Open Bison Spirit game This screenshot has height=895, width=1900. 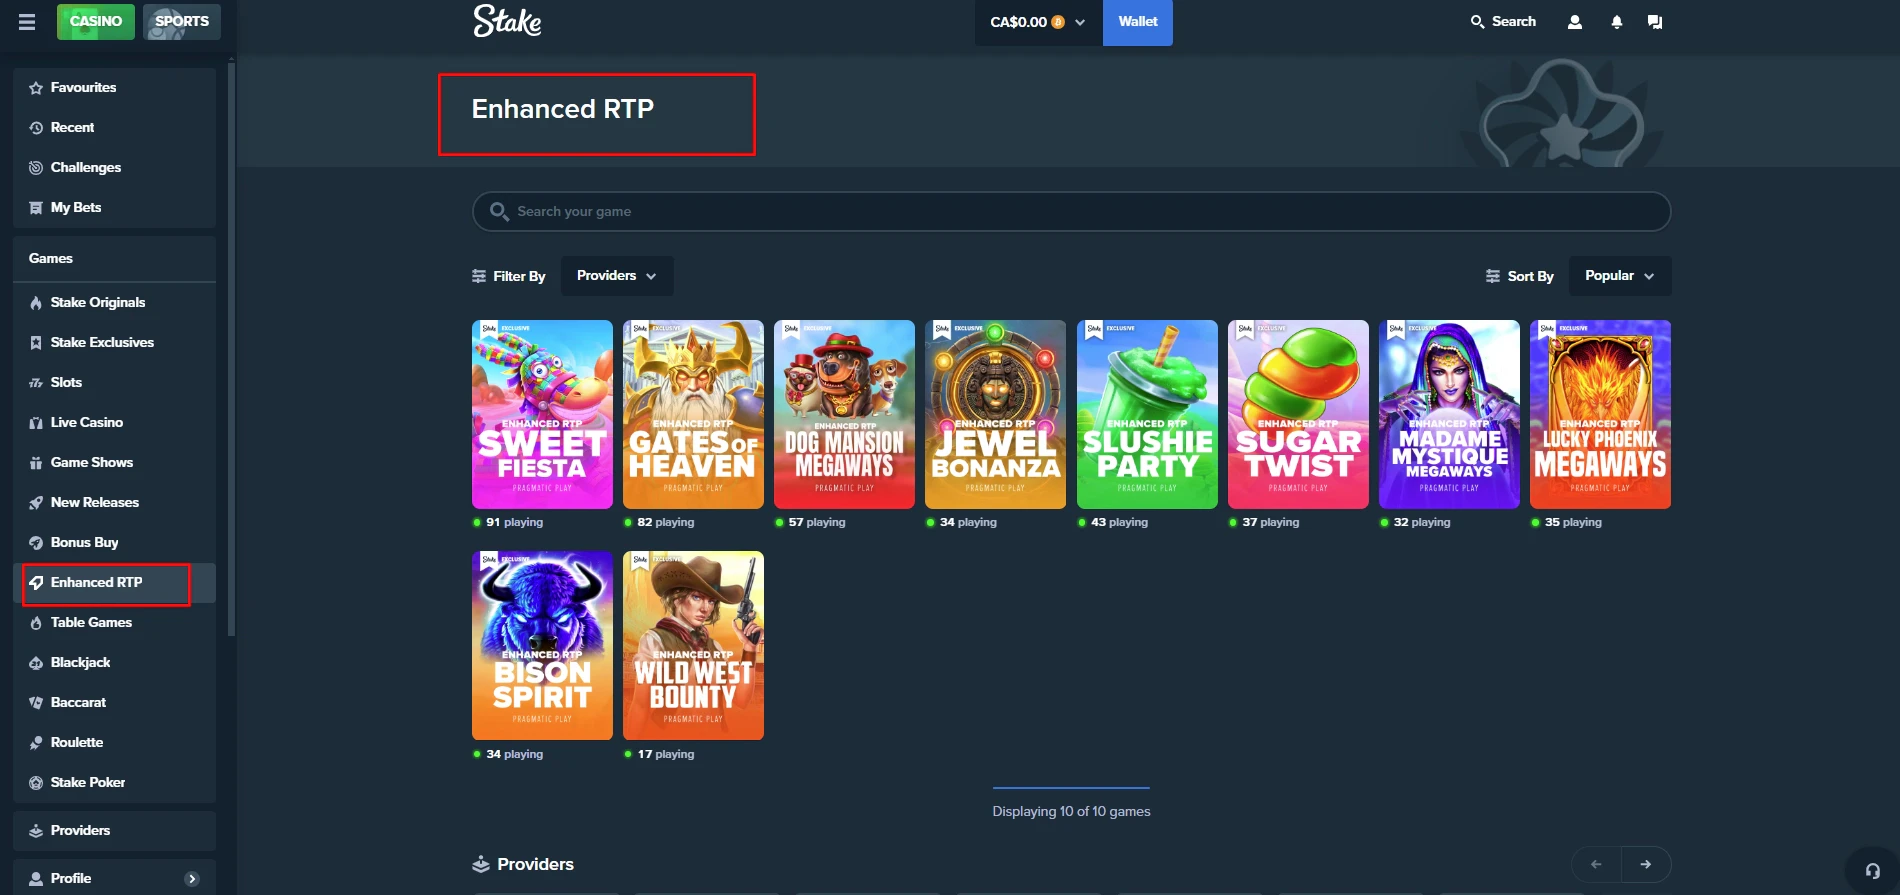click(x=542, y=645)
